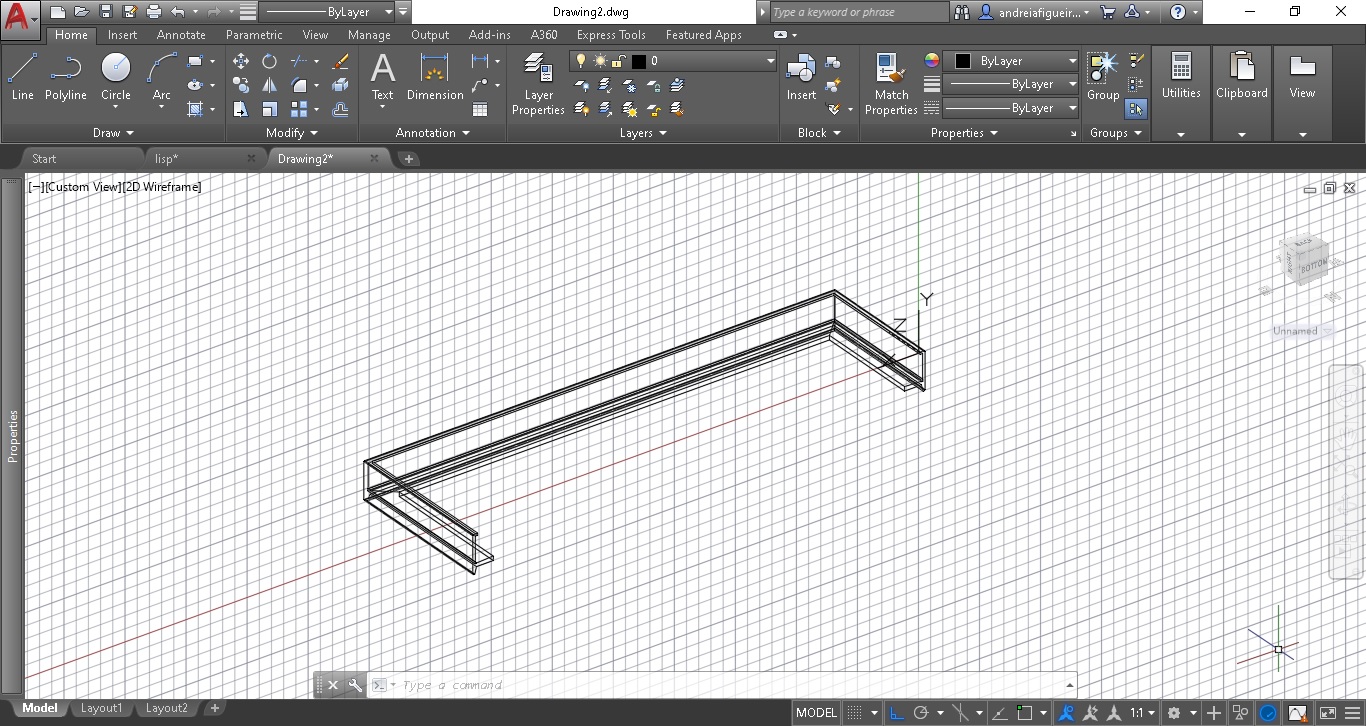The height and width of the screenshot is (726, 1366).
Task: Open the ByLayer color dropdown
Action: point(1012,61)
